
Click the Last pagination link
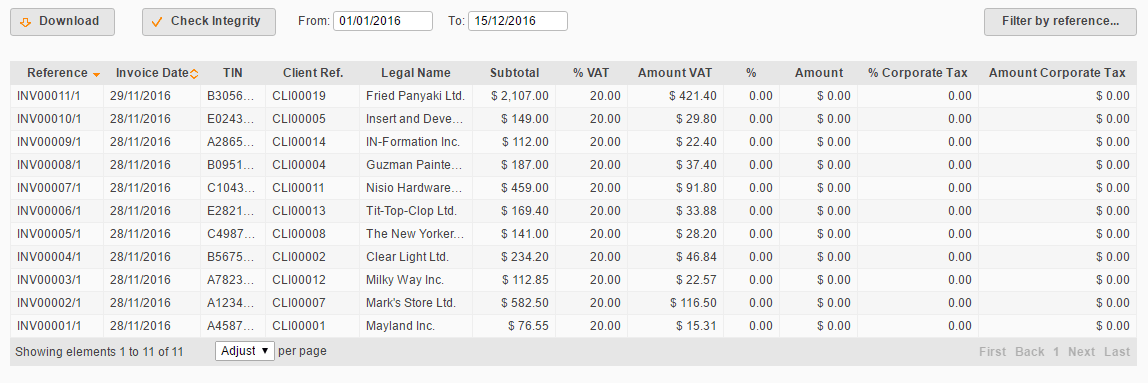click(x=1117, y=352)
